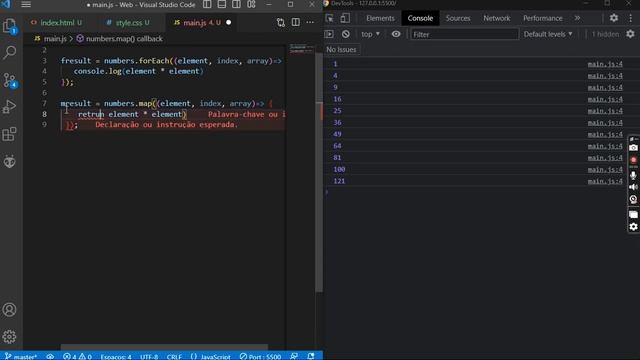Screen dimensions: 640x360
Task: Click the feedback icon in status bar
Action: tap(294, 356)
